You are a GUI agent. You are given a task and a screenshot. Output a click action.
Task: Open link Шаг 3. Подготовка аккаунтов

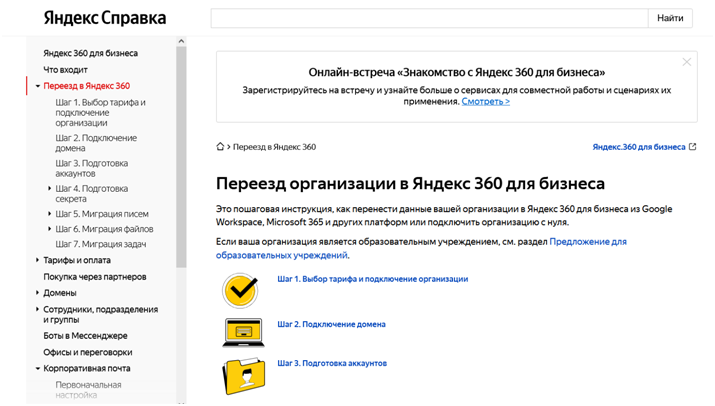[332, 363]
